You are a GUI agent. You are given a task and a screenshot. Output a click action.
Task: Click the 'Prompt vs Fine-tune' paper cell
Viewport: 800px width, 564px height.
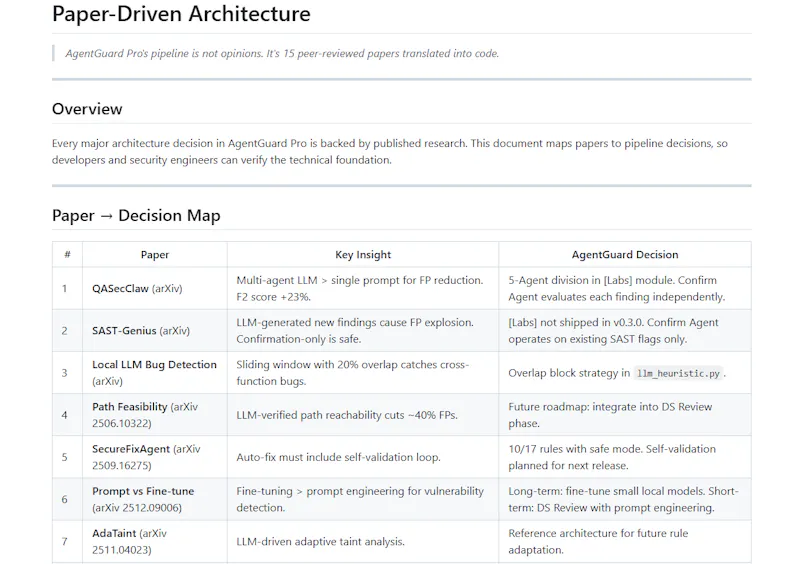click(x=155, y=499)
